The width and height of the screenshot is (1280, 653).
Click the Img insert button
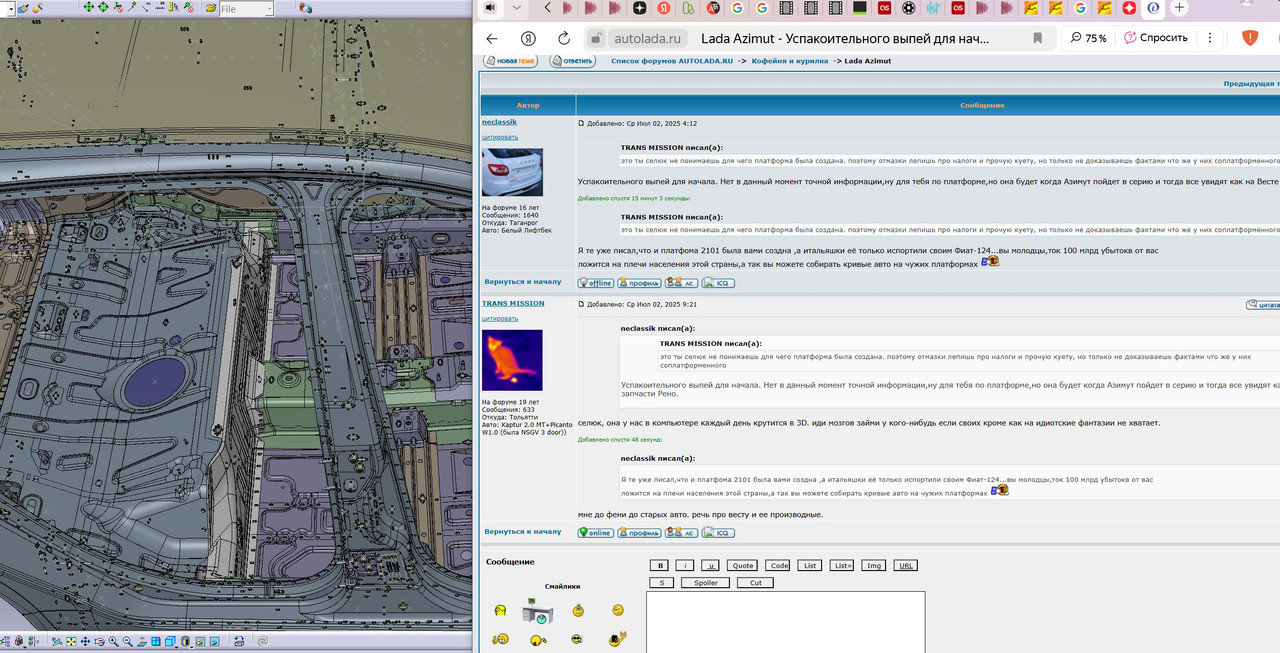coord(874,565)
